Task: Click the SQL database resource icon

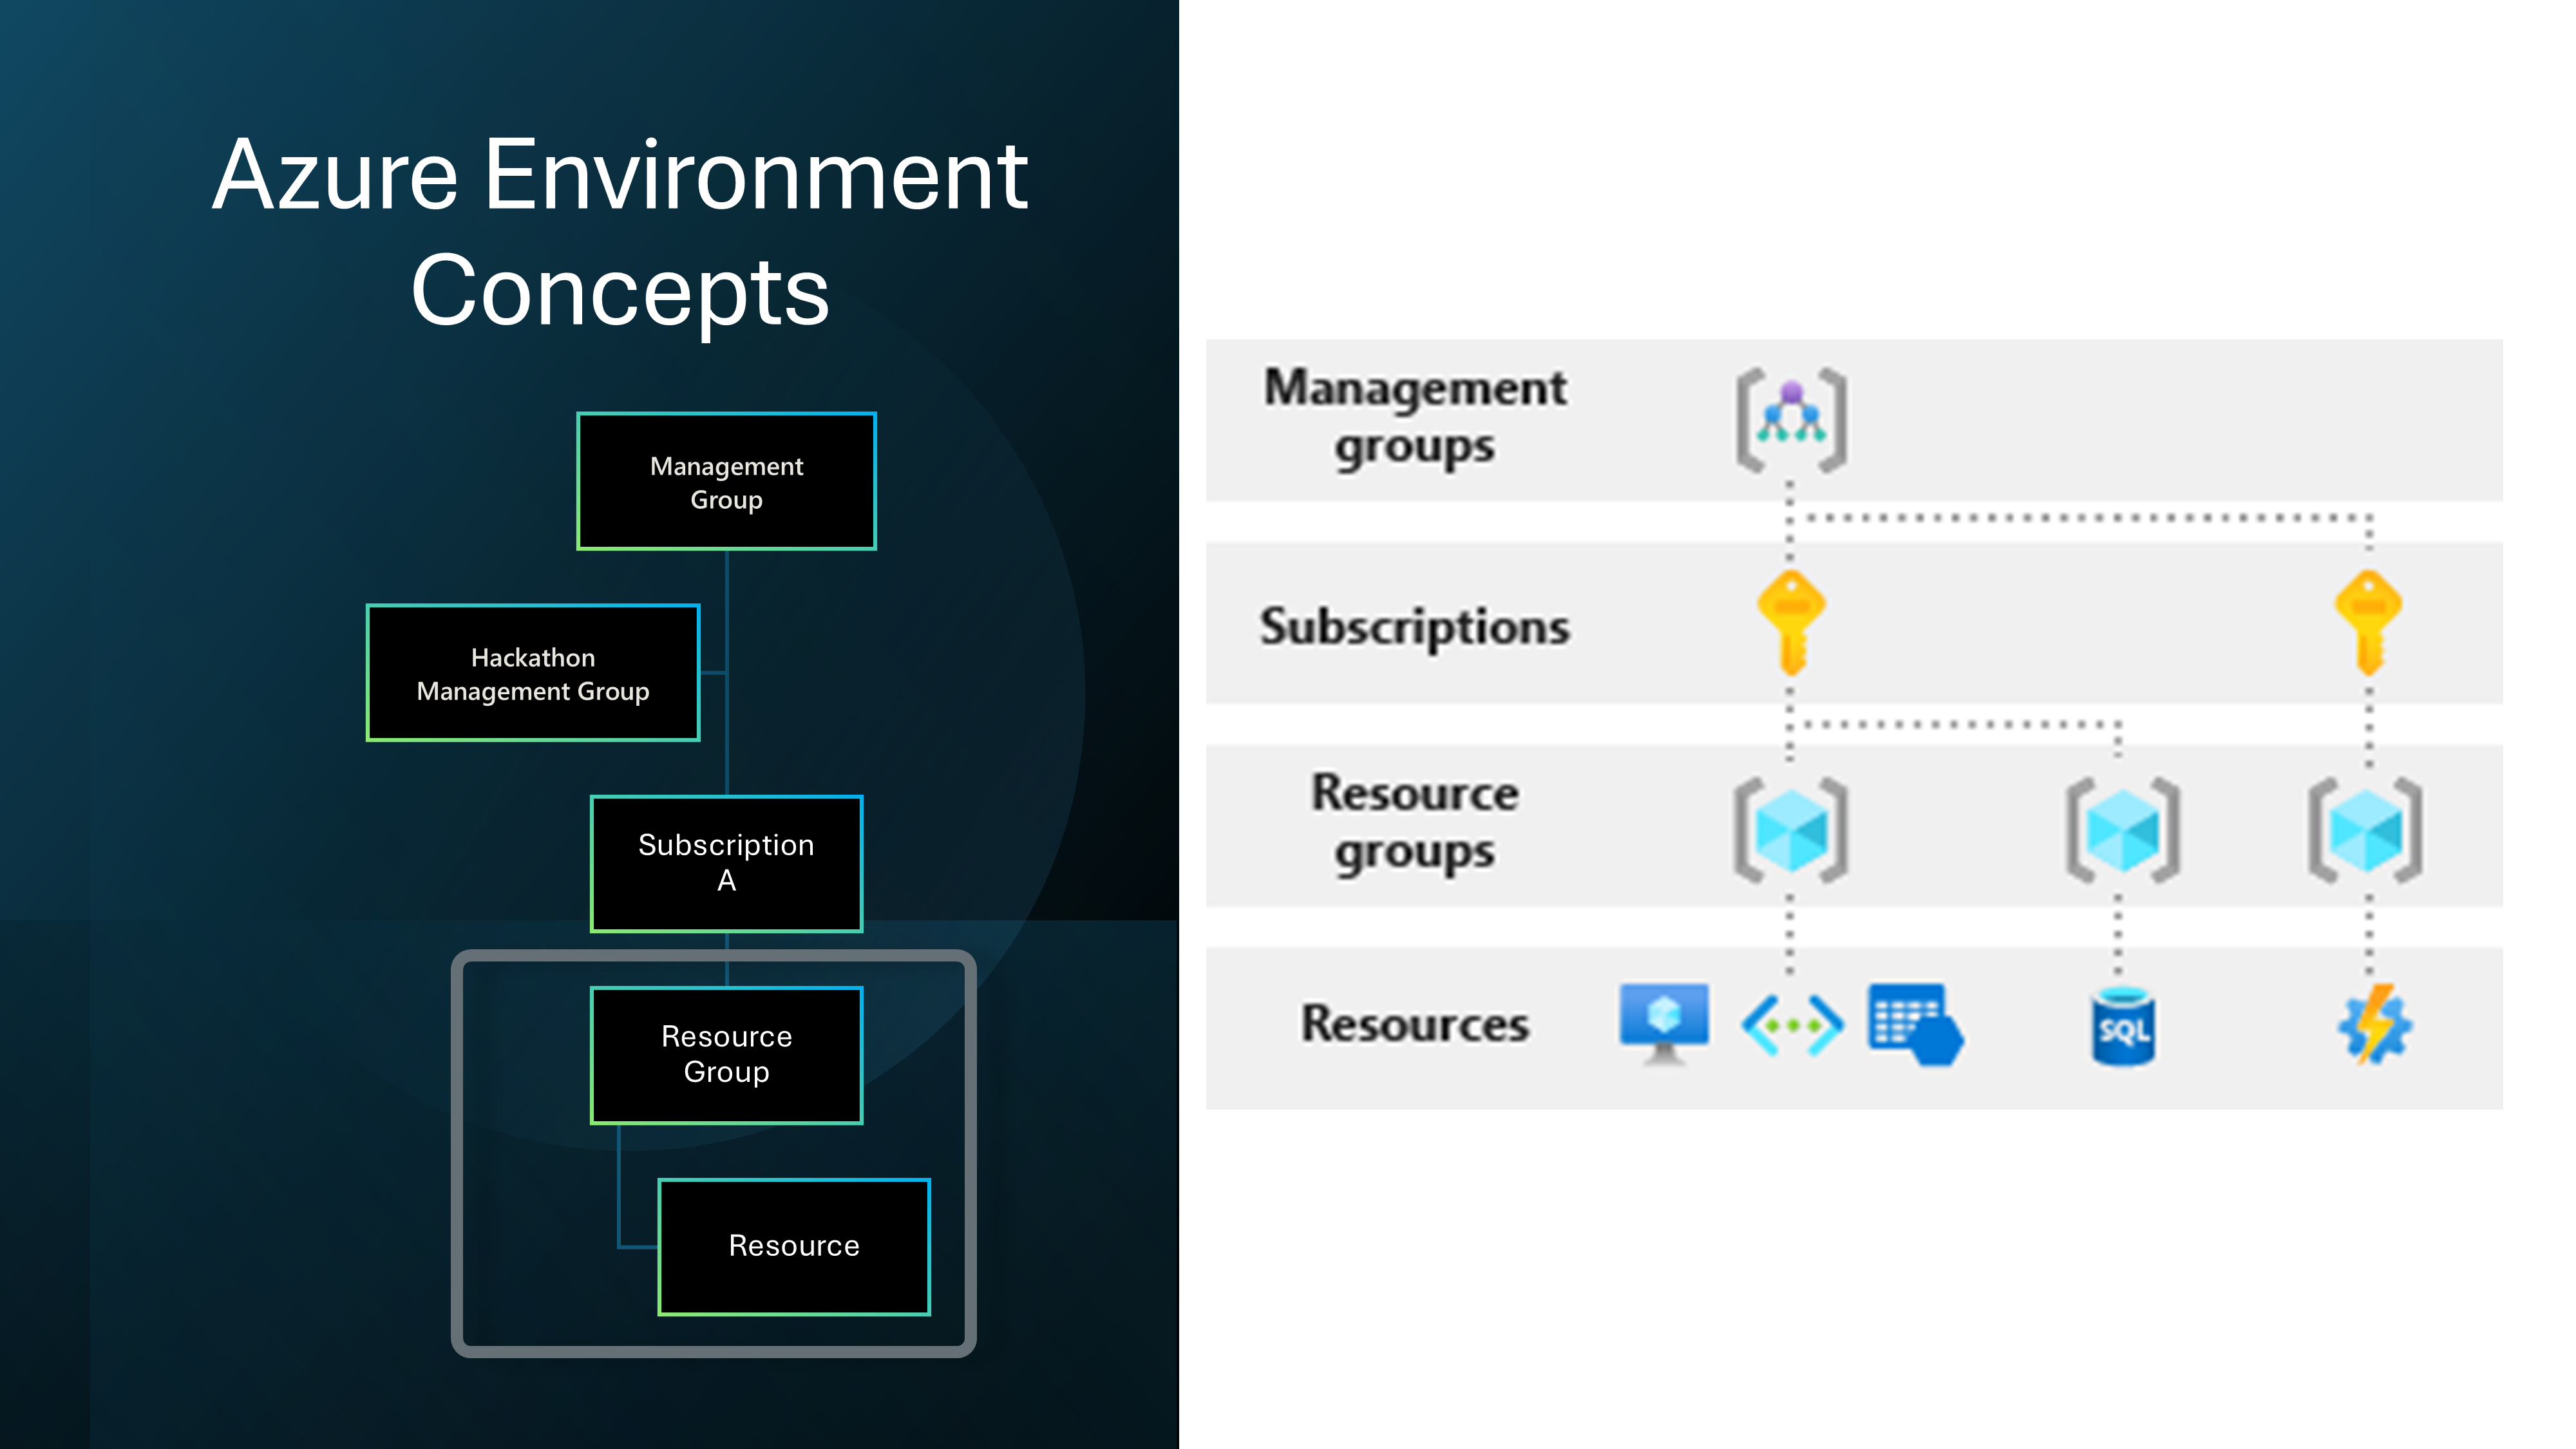Action: (2123, 1026)
